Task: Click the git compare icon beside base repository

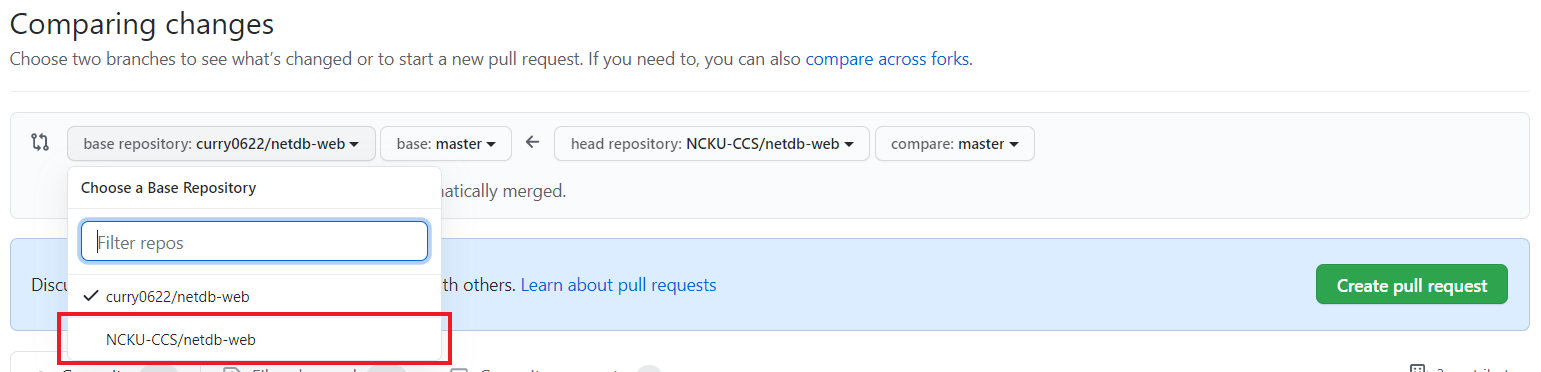Action: 40,142
